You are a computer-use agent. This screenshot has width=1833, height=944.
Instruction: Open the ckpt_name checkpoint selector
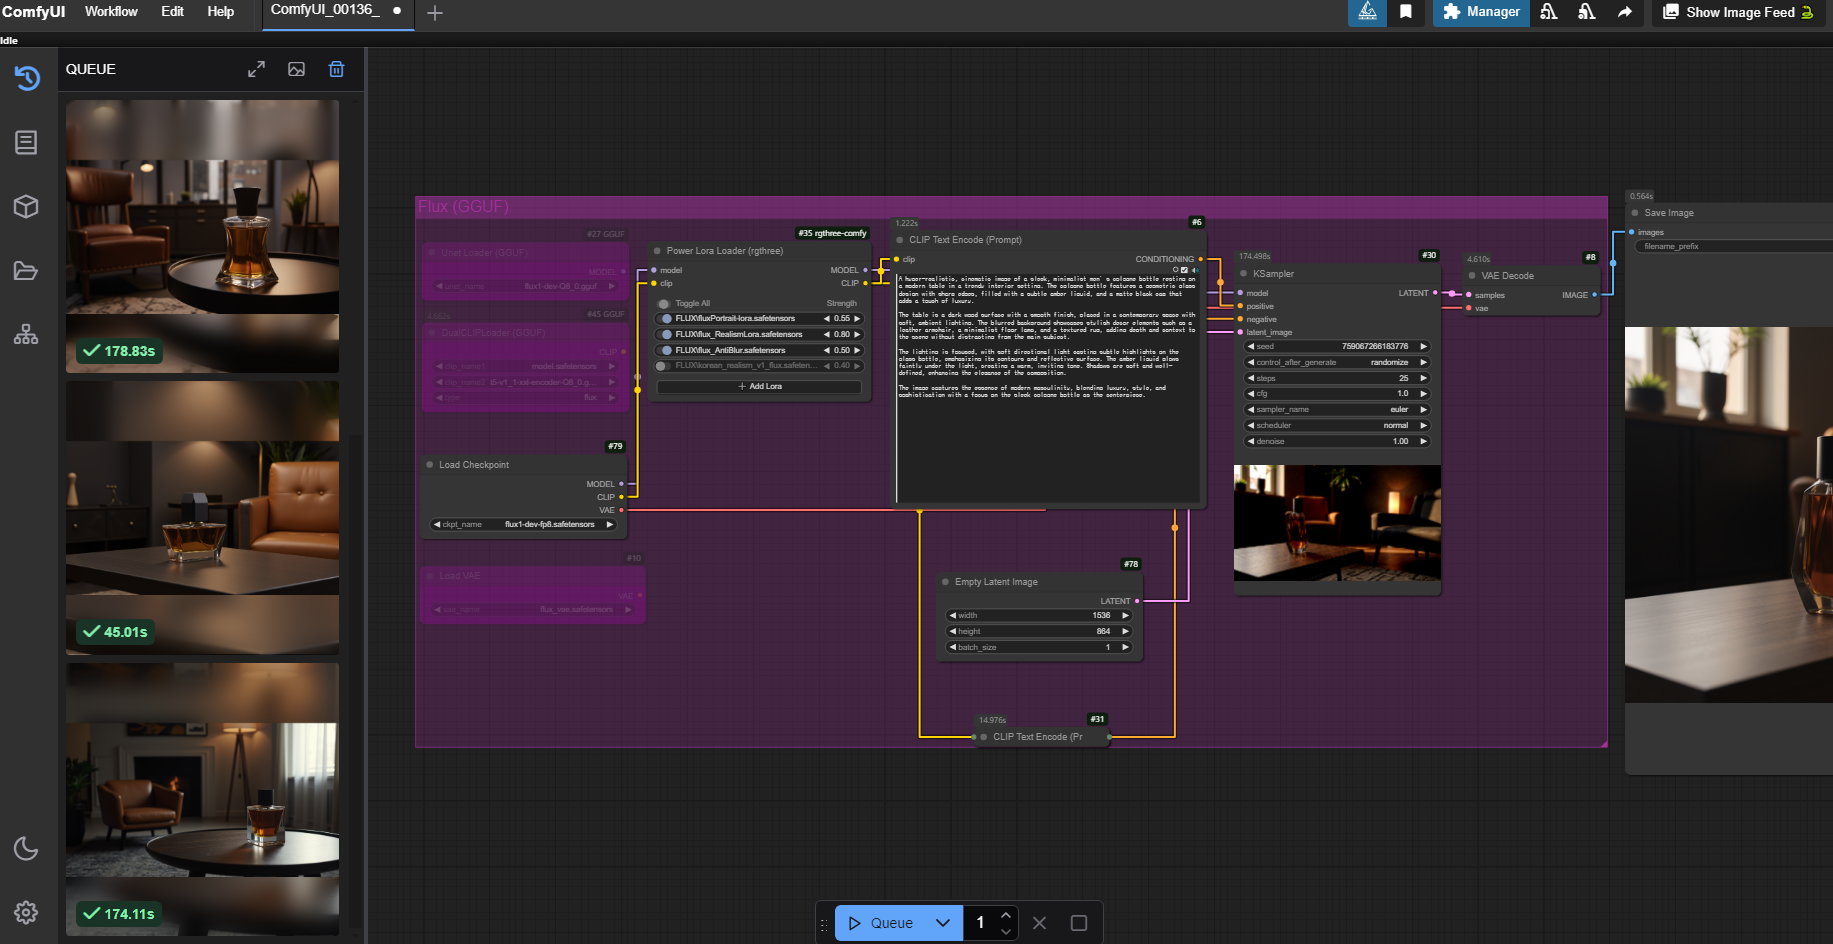click(x=524, y=524)
